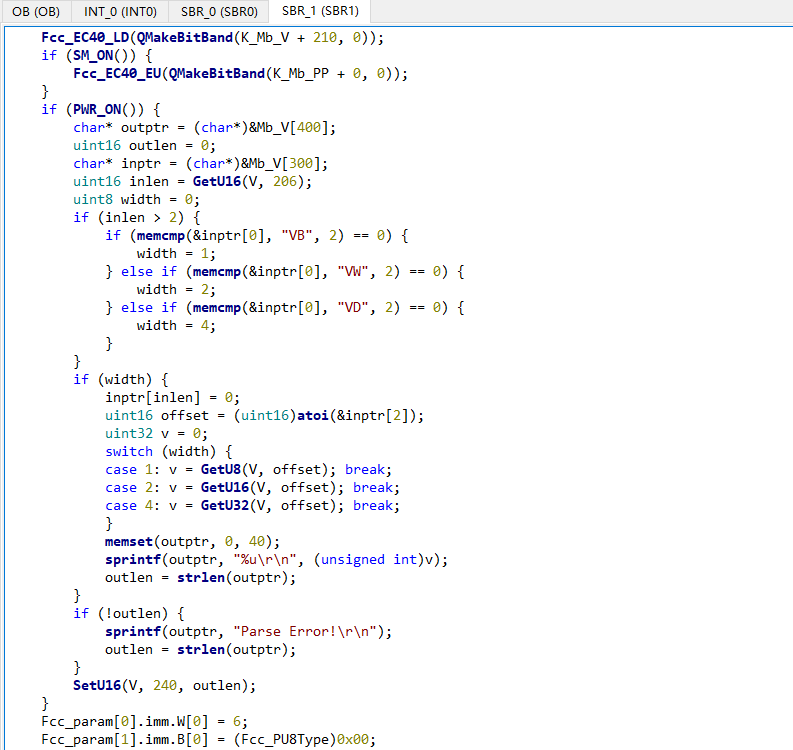This screenshot has height=750, width=793.
Task: Click the PWR_ON() condition
Action: (108, 109)
